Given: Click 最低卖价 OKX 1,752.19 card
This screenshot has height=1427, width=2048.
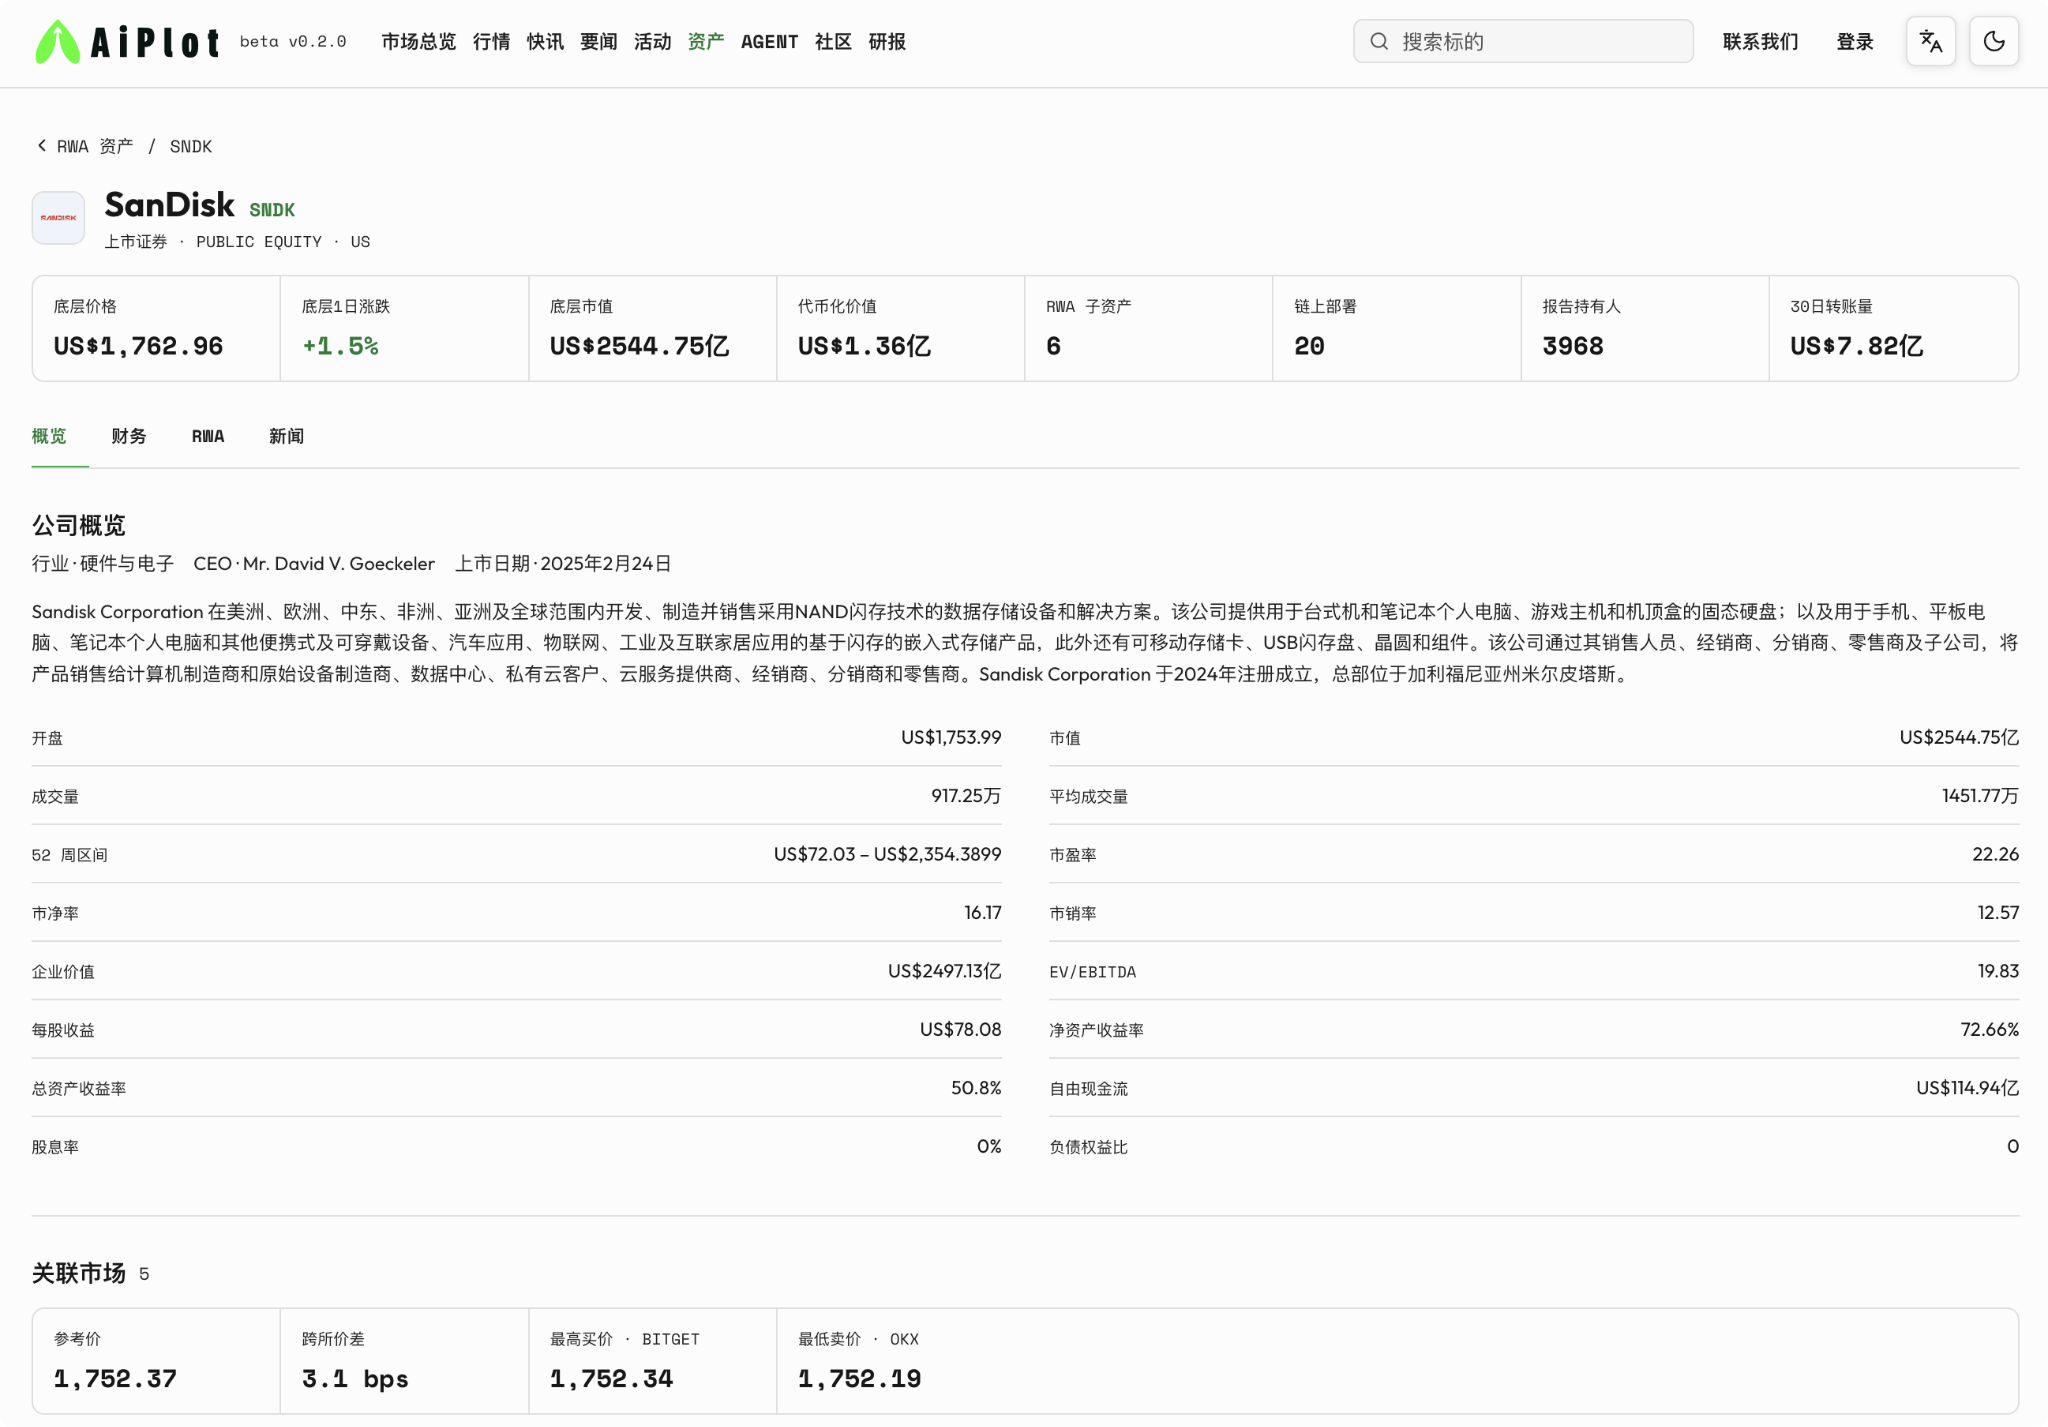Looking at the screenshot, I should pyautogui.click(x=900, y=1361).
